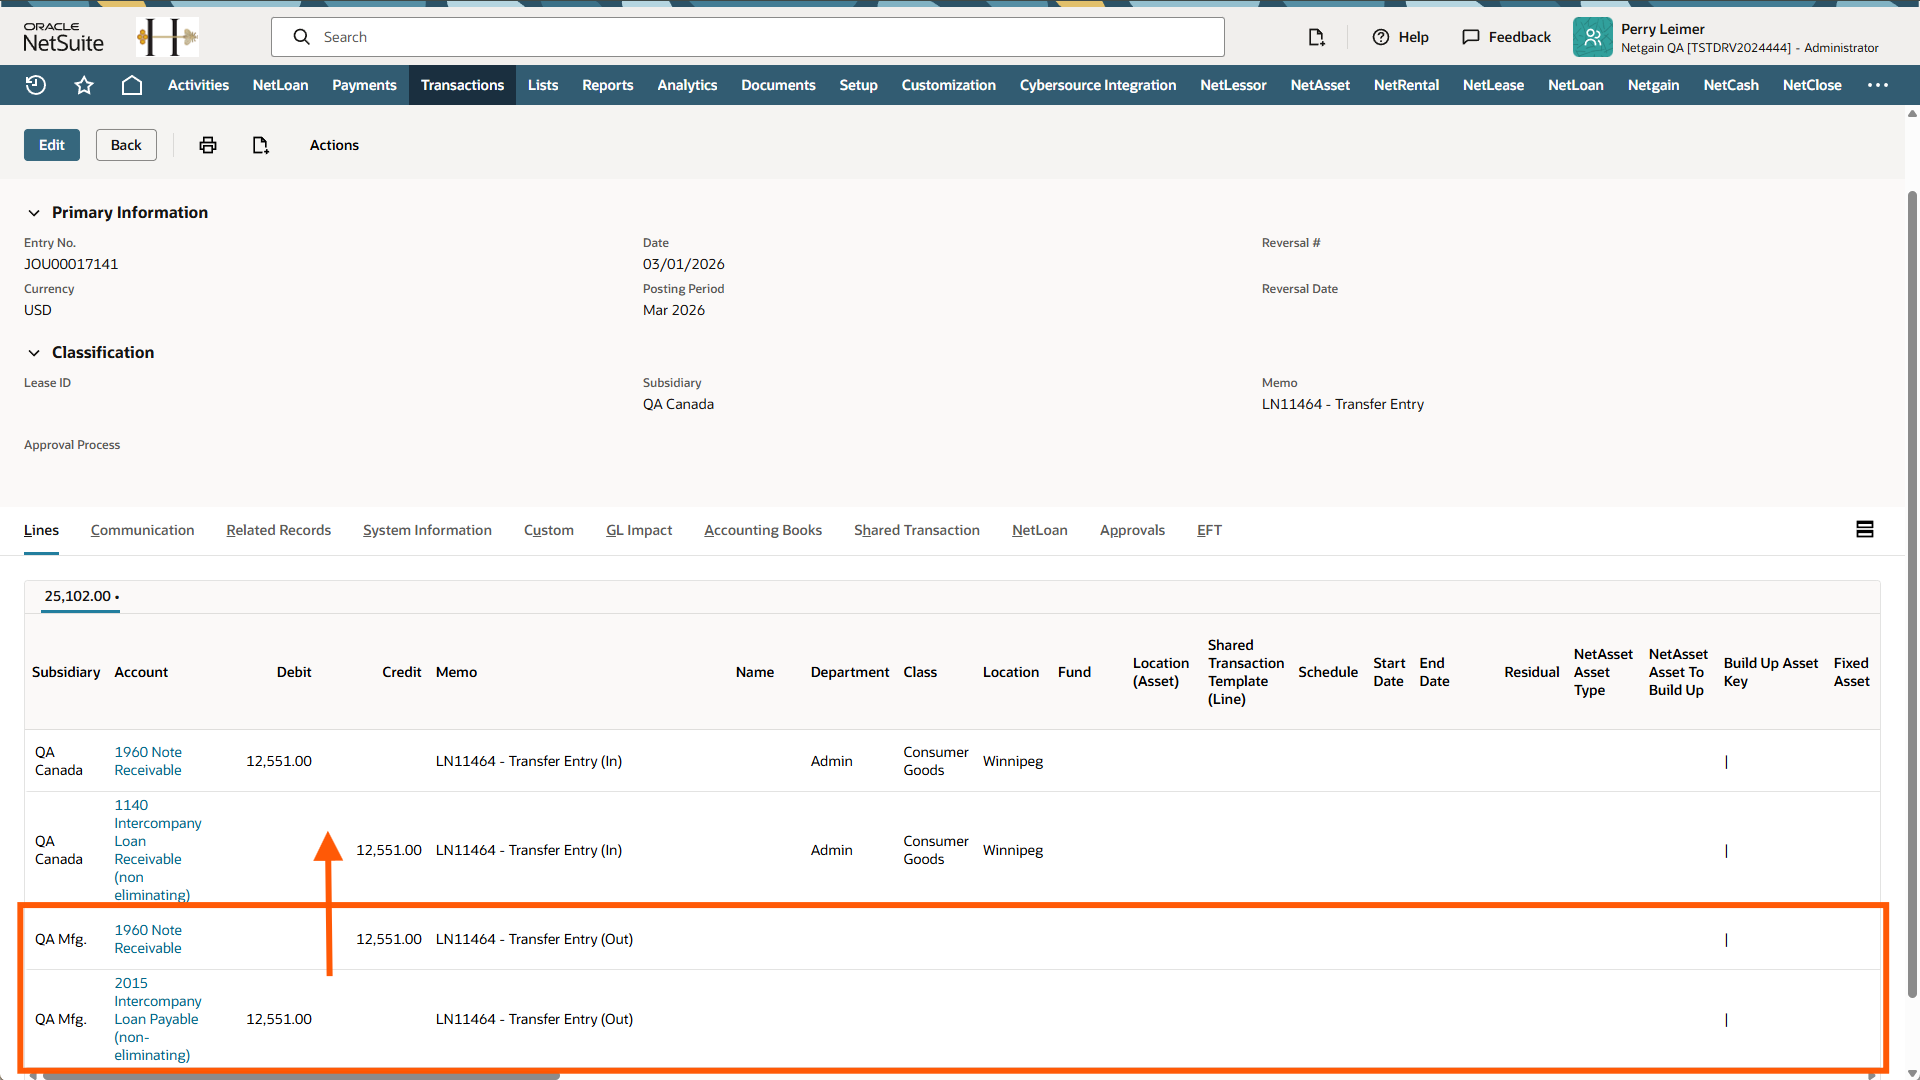This screenshot has width=1920, height=1080.
Task: Click the new document icon beside print
Action: 260,145
